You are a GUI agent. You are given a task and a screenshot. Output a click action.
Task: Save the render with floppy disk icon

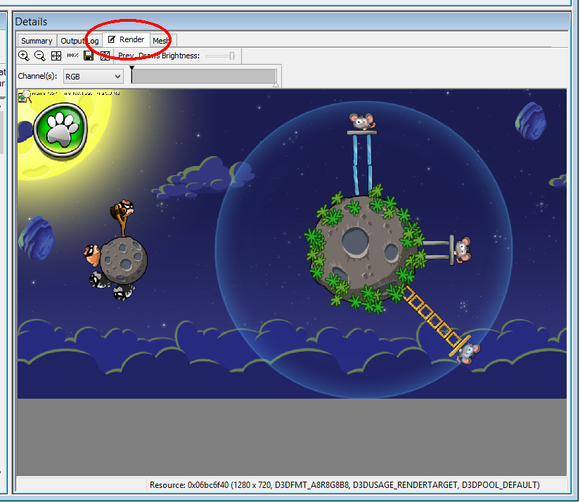[x=89, y=56]
